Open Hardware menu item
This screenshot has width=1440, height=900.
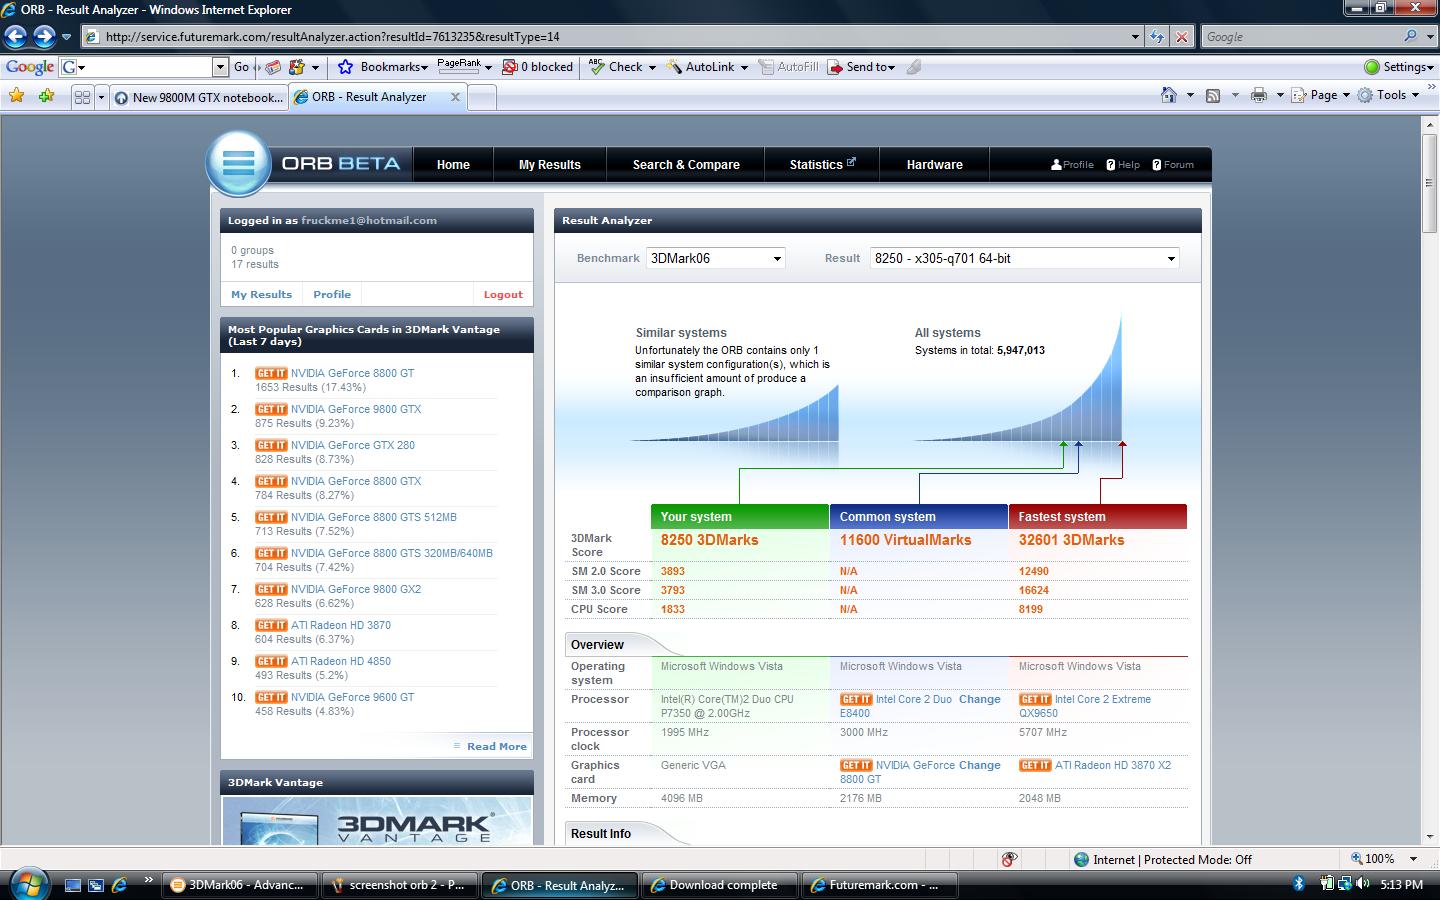935,165
